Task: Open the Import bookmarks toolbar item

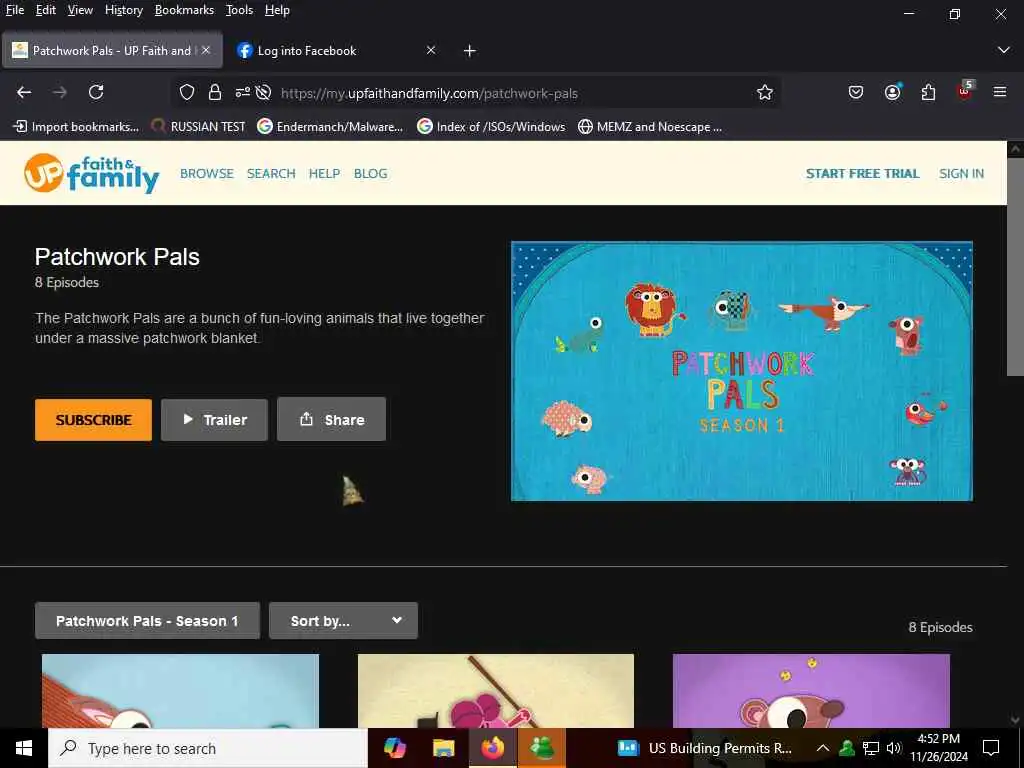Action: 76,127
